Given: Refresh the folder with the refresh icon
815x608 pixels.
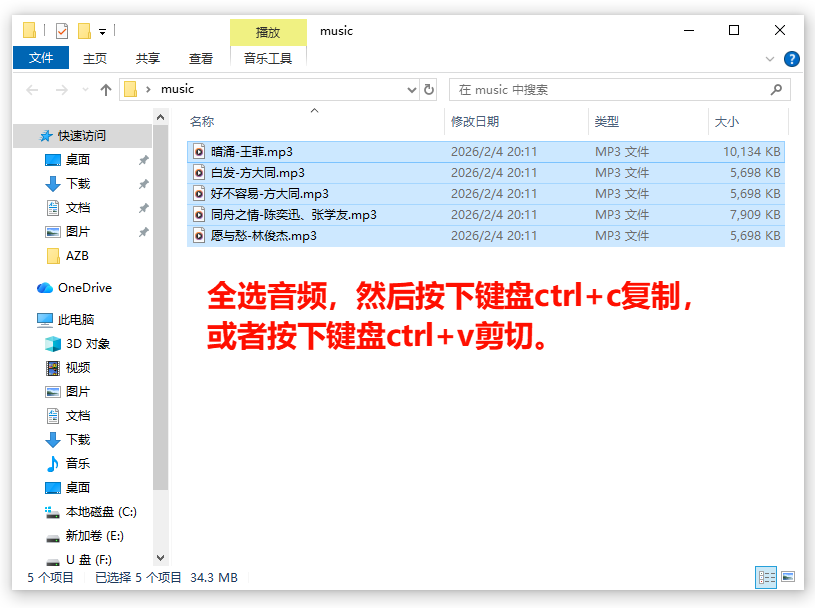Looking at the screenshot, I should pyautogui.click(x=428, y=89).
